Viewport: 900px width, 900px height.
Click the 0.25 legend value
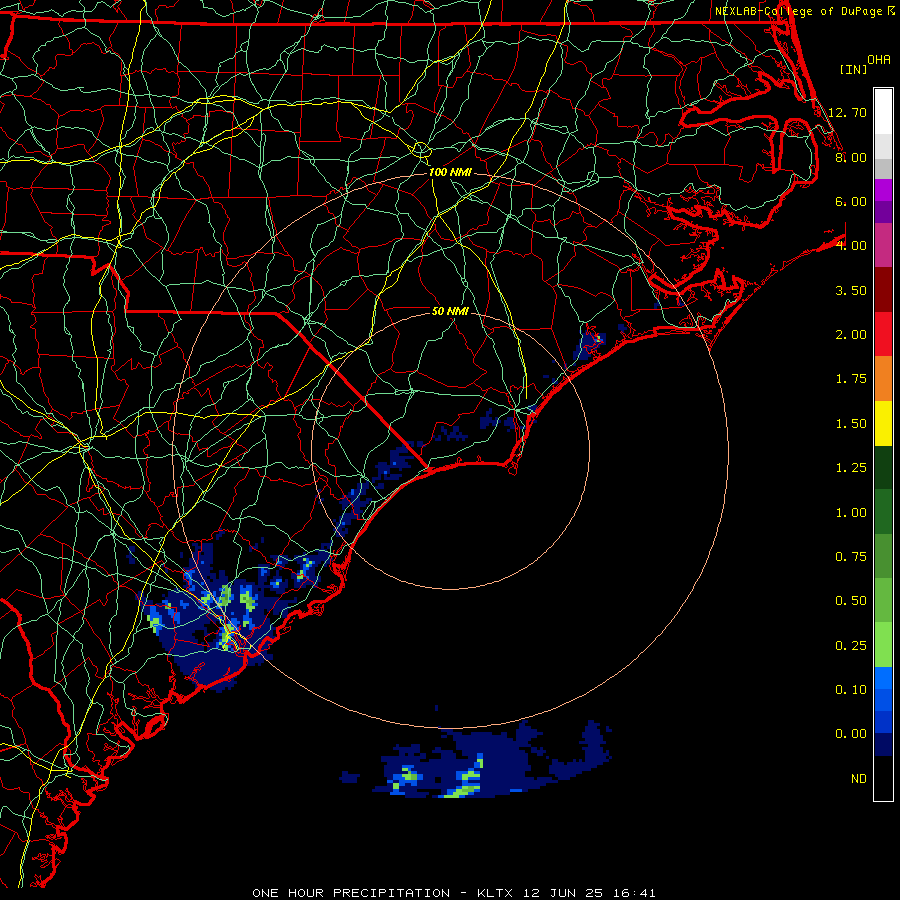[851, 646]
